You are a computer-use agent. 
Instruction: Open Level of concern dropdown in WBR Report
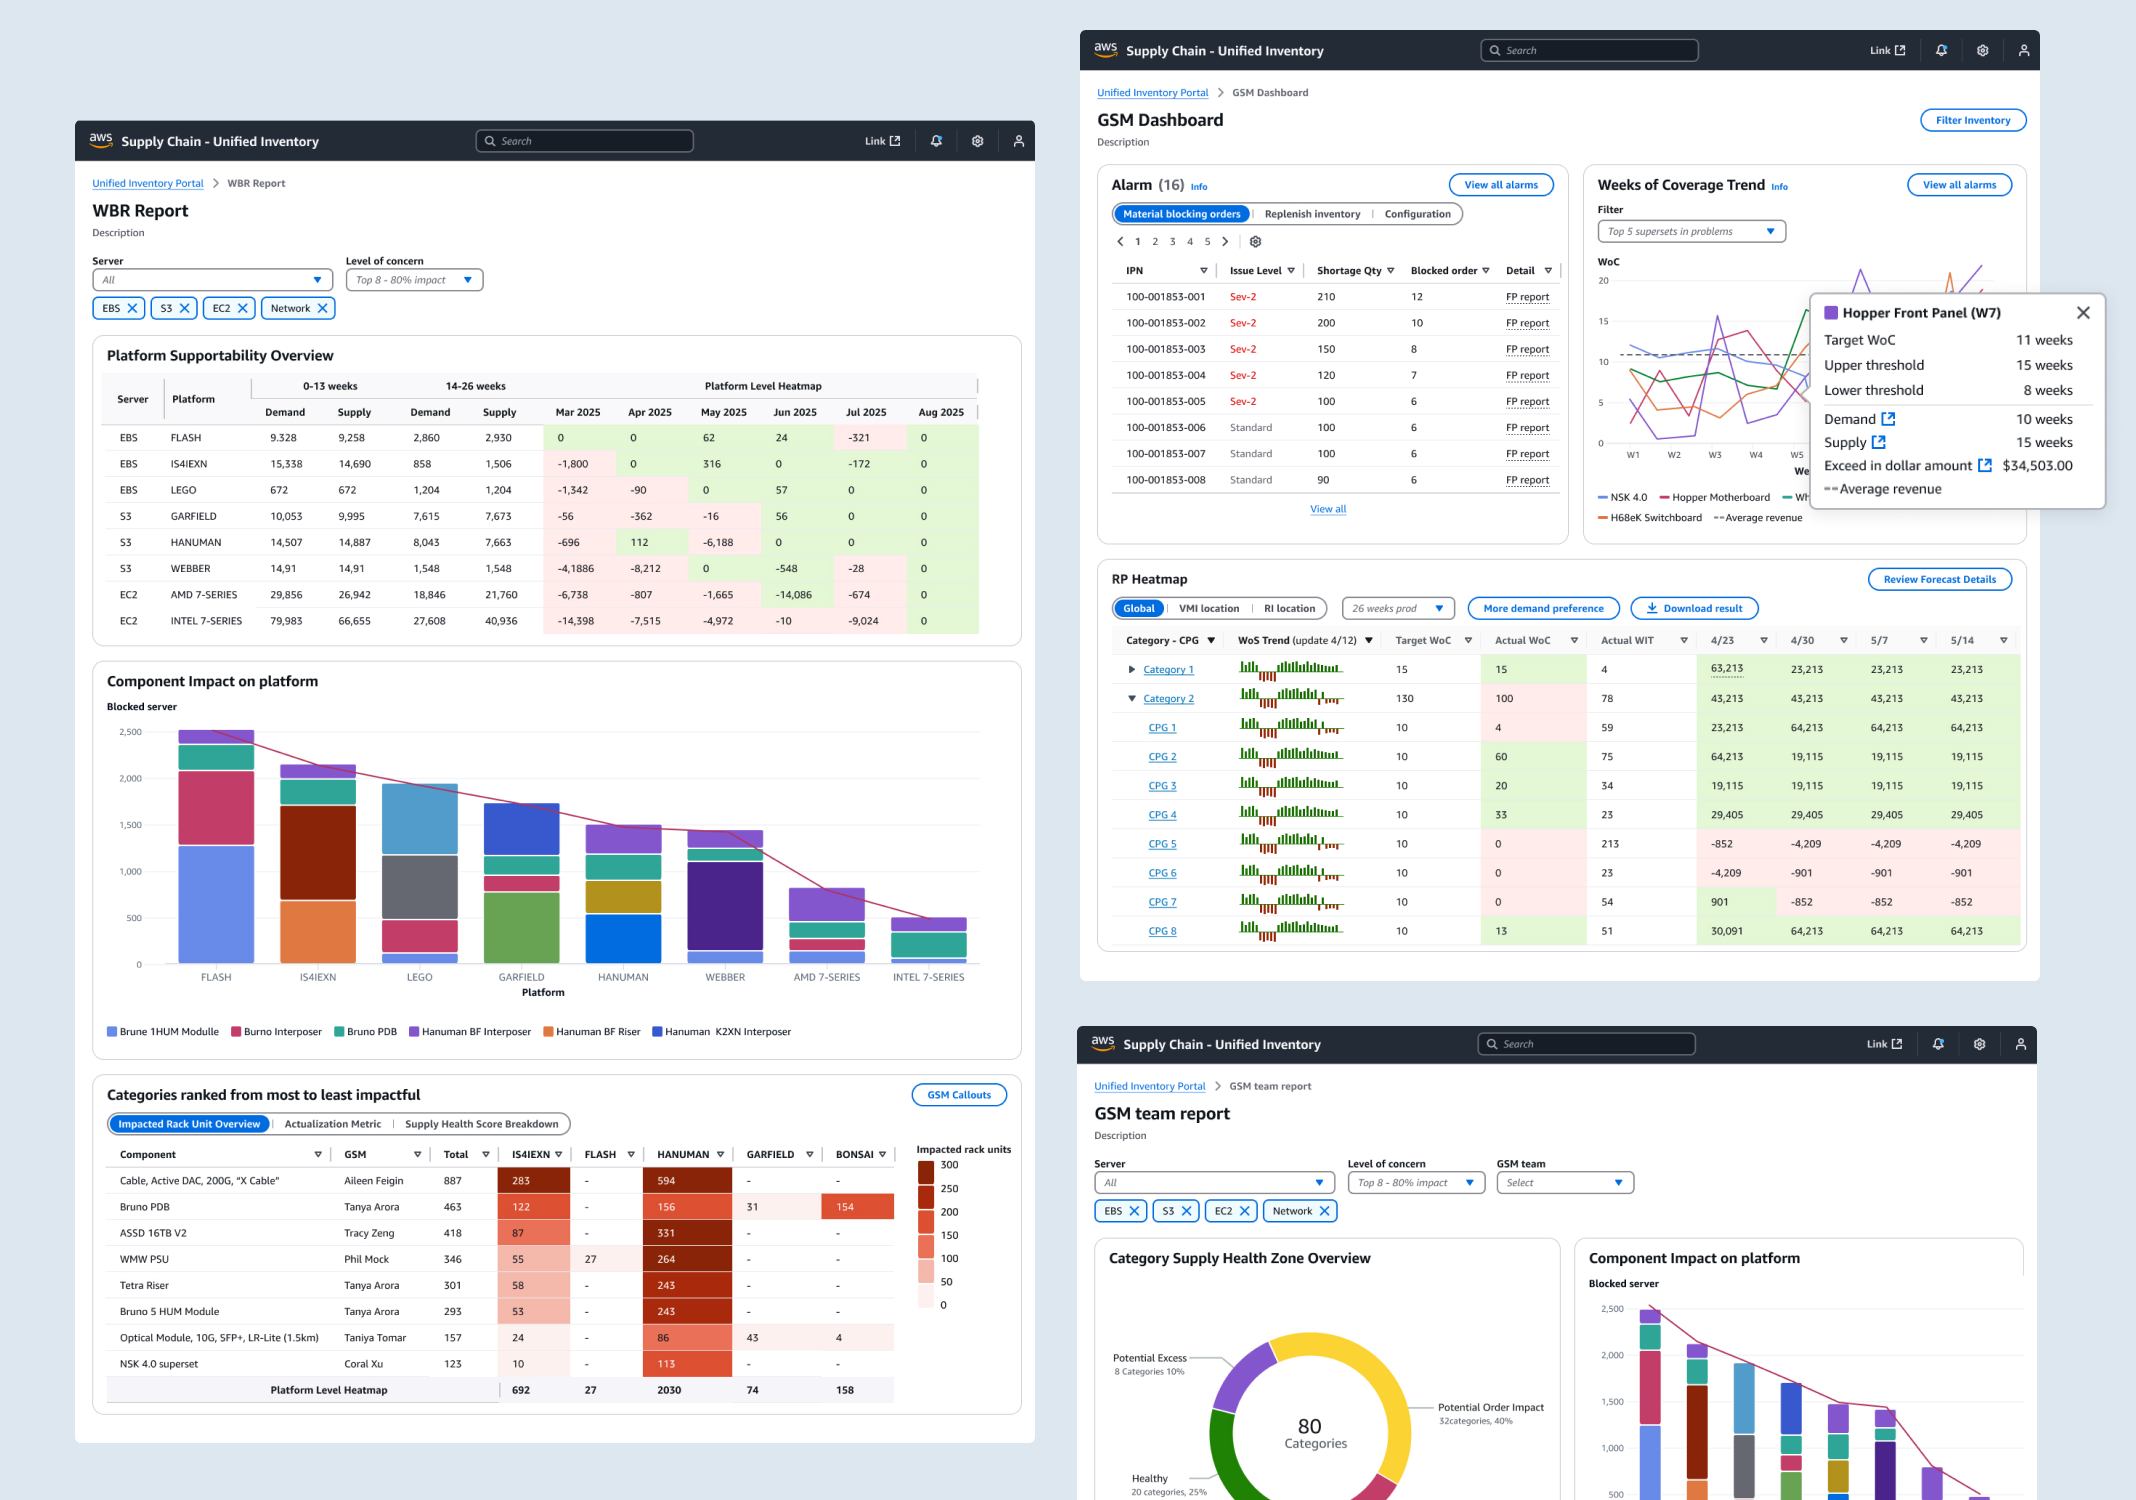pos(414,280)
